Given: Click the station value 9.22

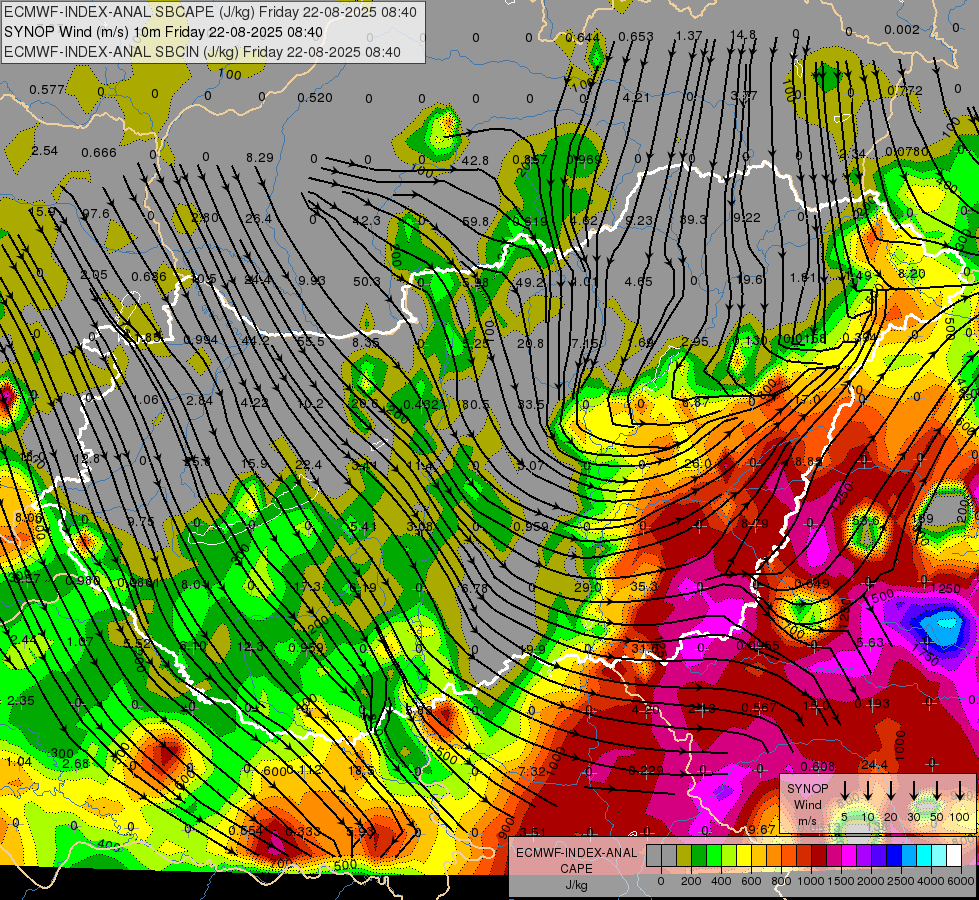Looking at the screenshot, I should [747, 217].
